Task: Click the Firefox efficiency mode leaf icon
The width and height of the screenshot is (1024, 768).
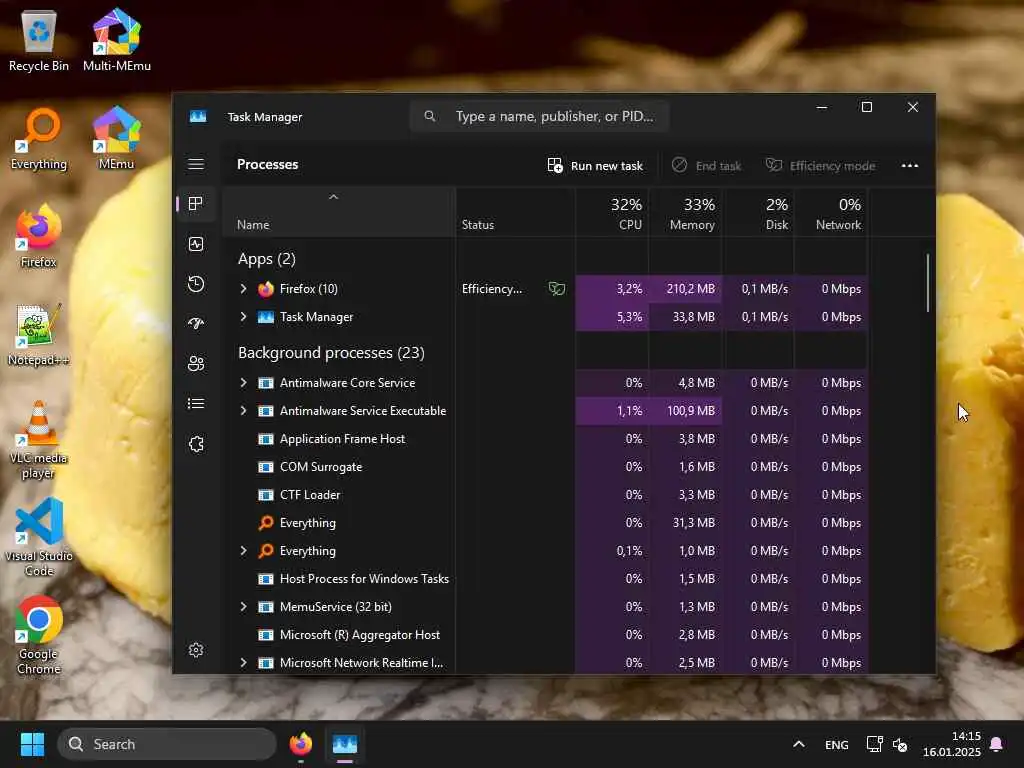Action: pyautogui.click(x=556, y=289)
